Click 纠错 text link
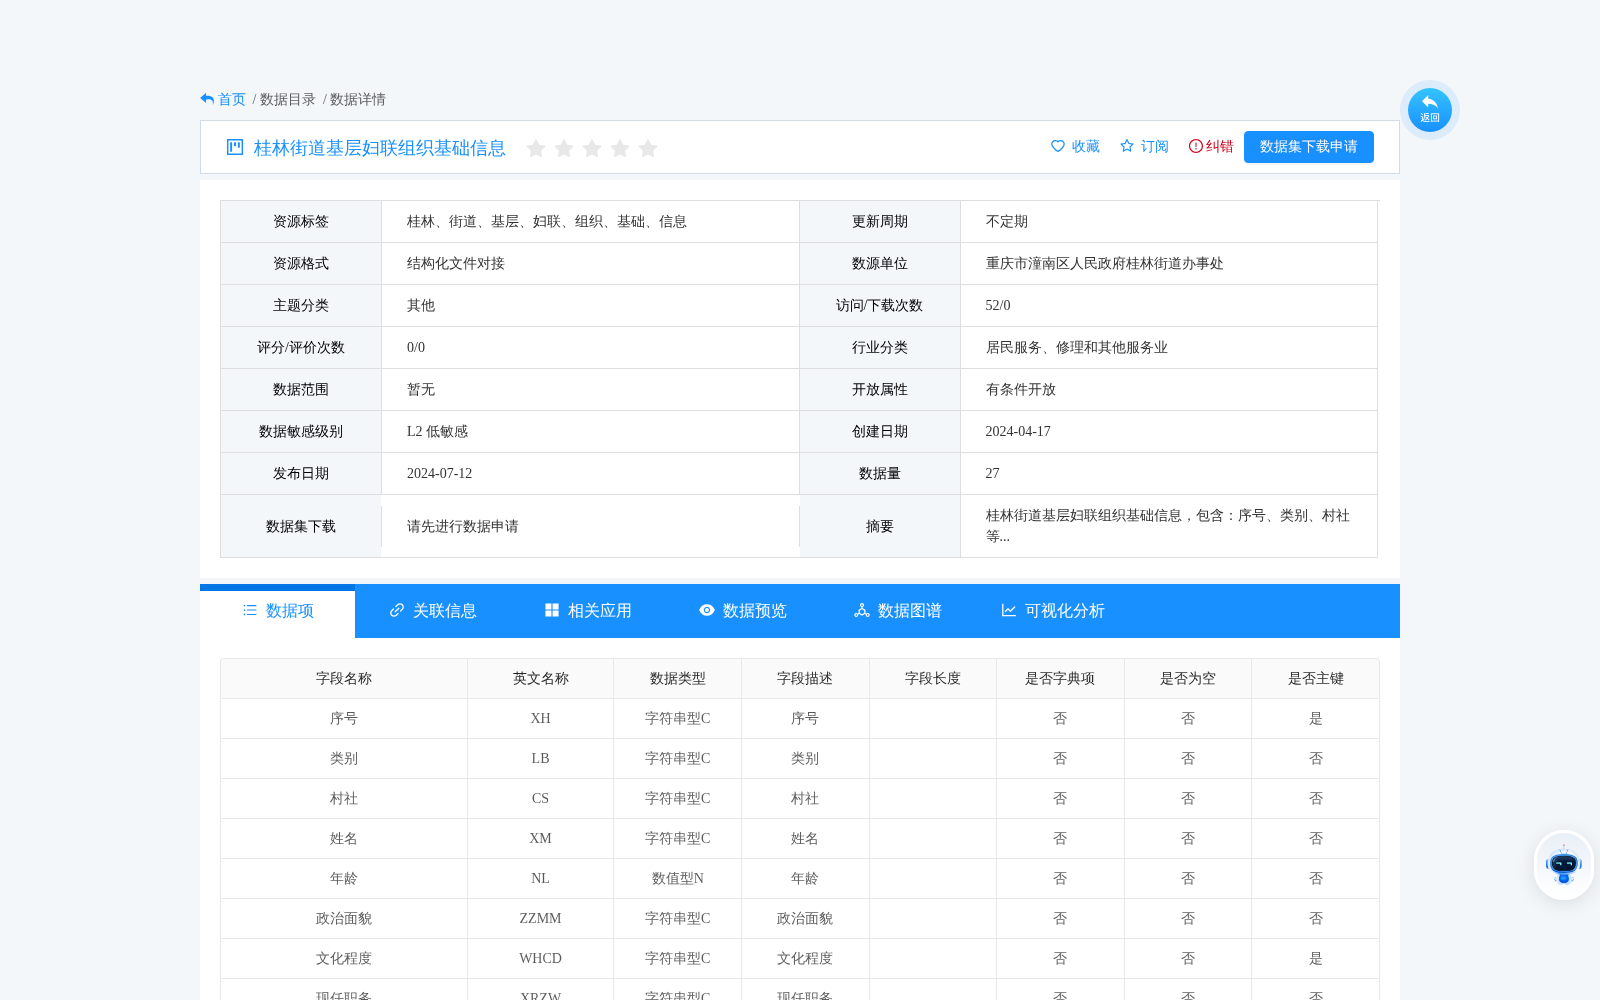The image size is (1600, 1000). [x=1220, y=146]
